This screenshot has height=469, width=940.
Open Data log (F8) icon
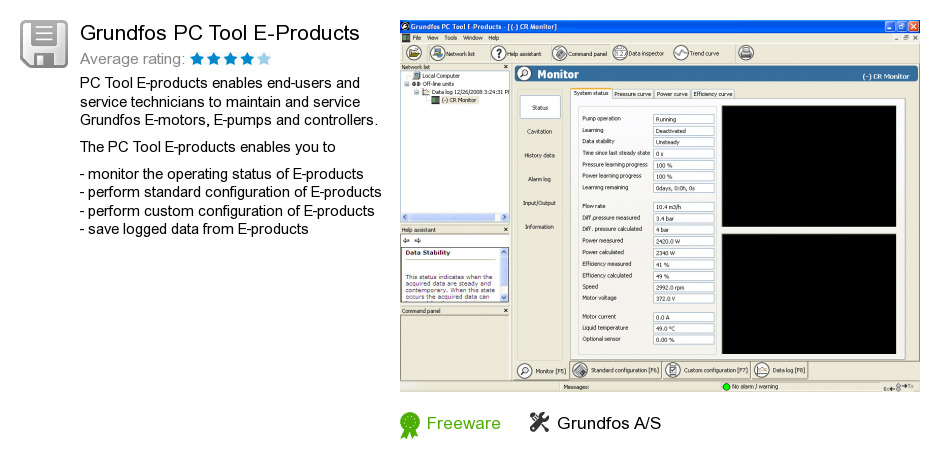tap(761, 370)
